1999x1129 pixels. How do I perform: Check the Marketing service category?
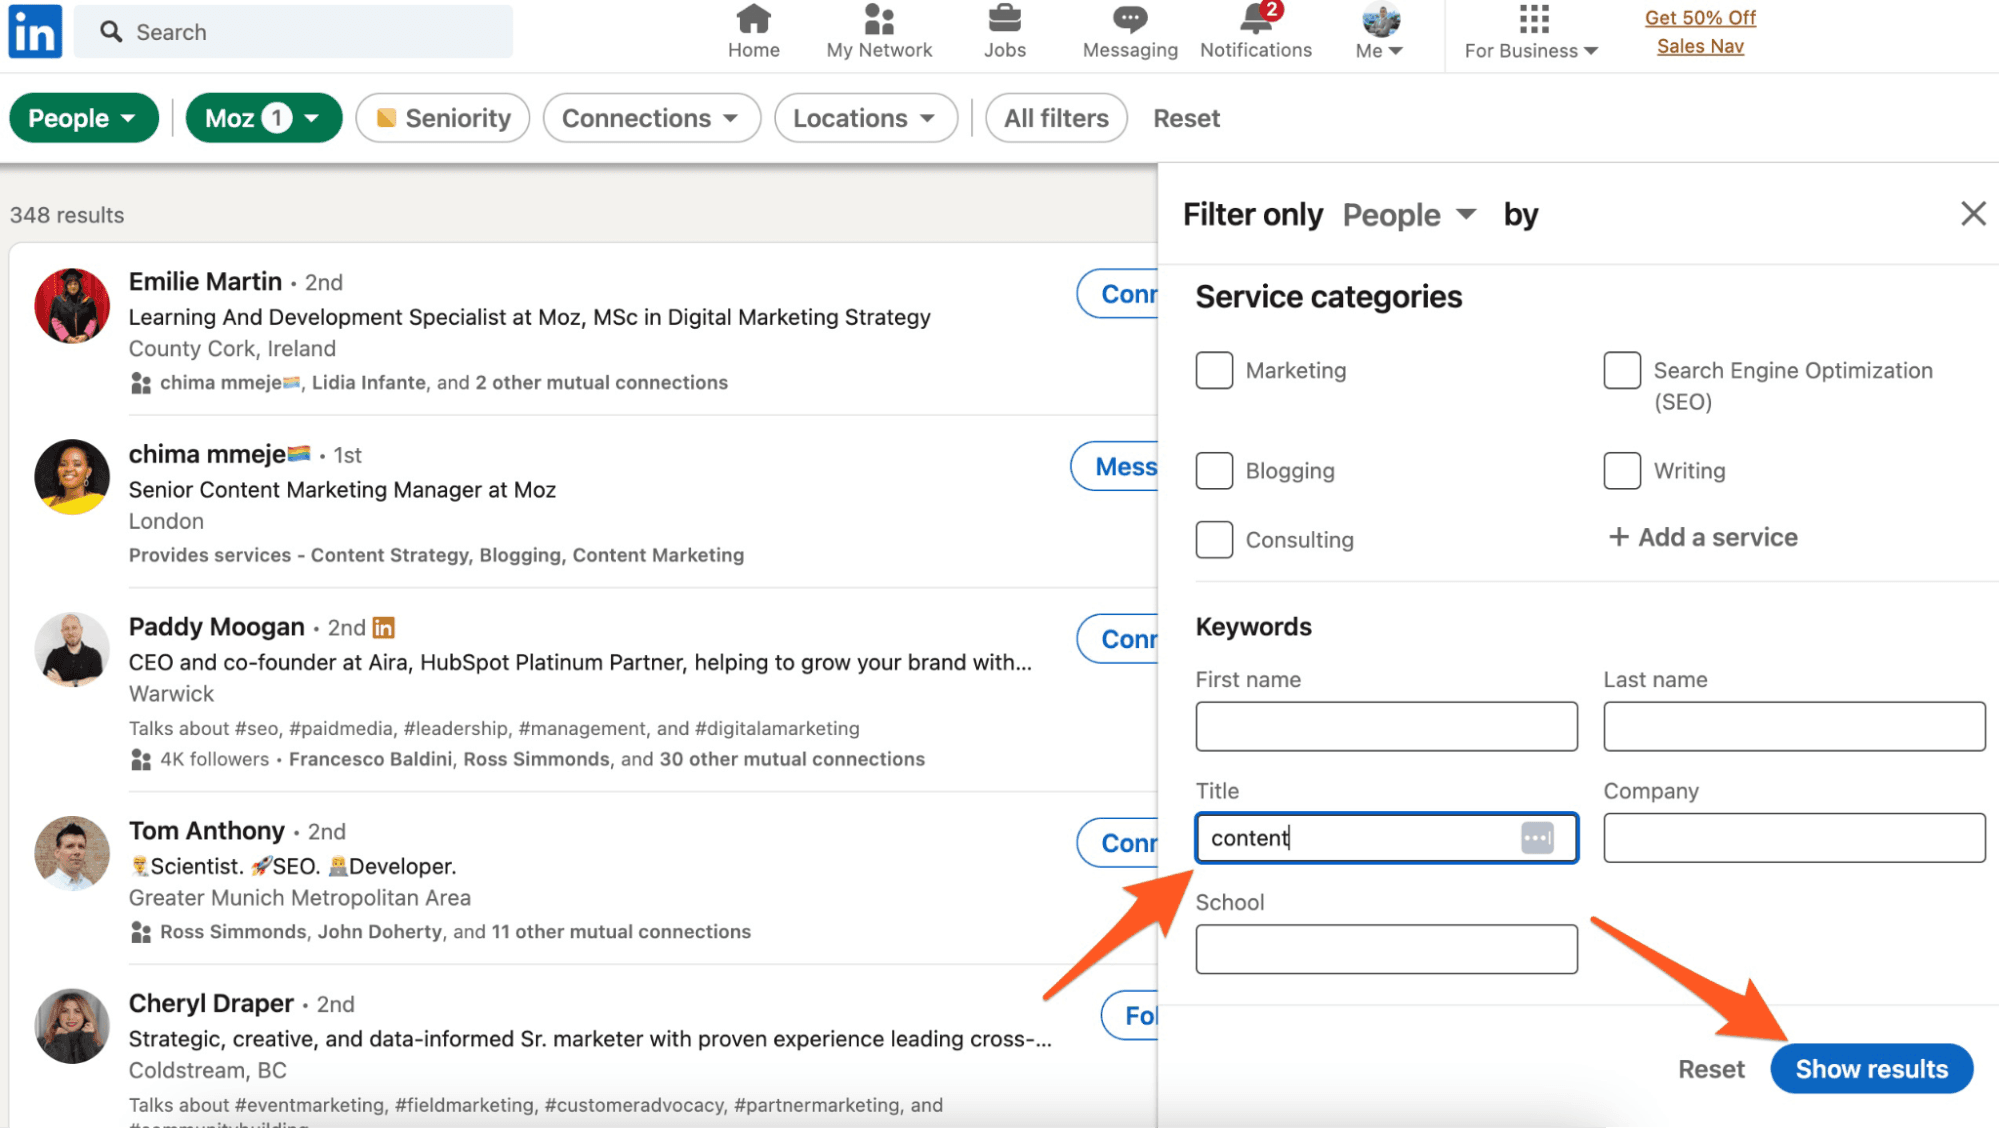tap(1214, 371)
